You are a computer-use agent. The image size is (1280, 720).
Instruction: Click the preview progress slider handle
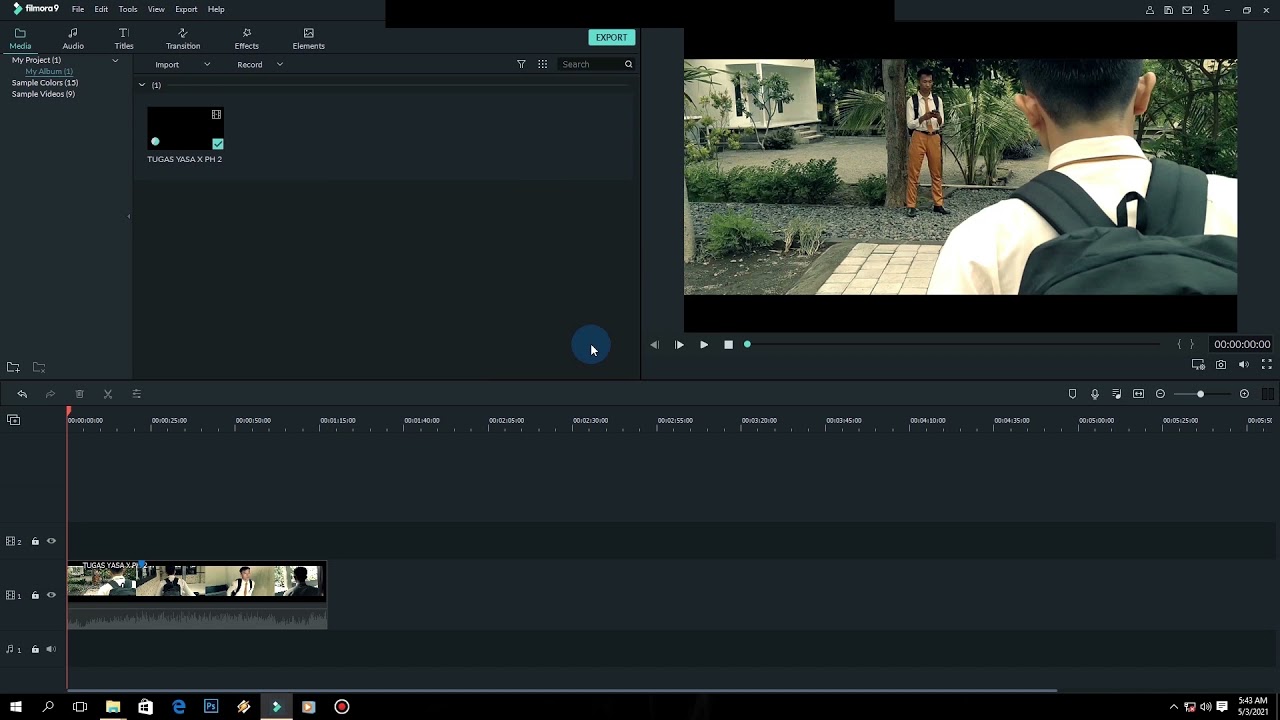pyautogui.click(x=747, y=344)
